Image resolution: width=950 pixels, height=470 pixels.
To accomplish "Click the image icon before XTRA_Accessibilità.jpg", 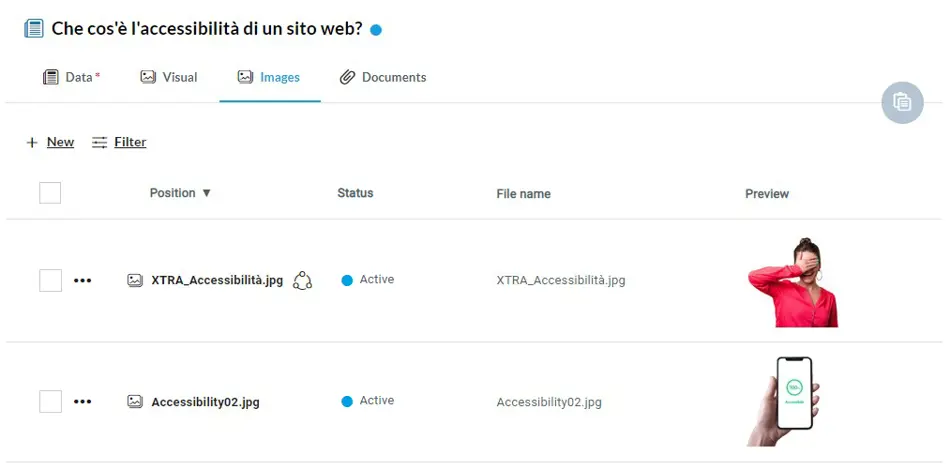I will [135, 280].
